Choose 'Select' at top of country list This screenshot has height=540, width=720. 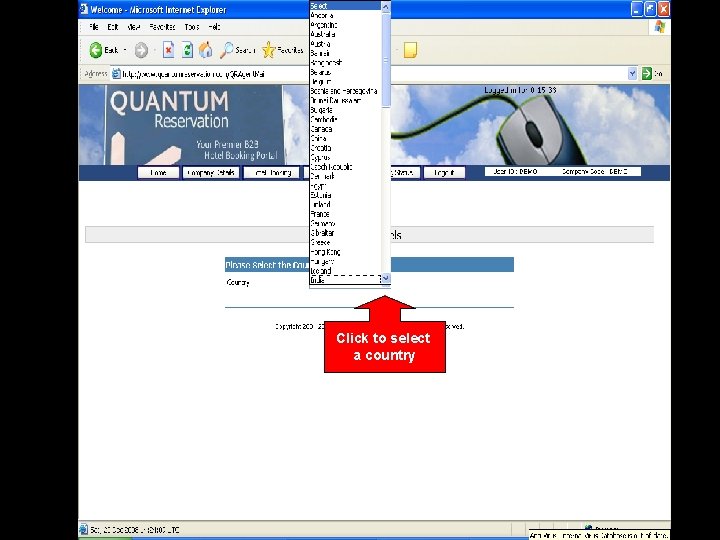coord(346,6)
